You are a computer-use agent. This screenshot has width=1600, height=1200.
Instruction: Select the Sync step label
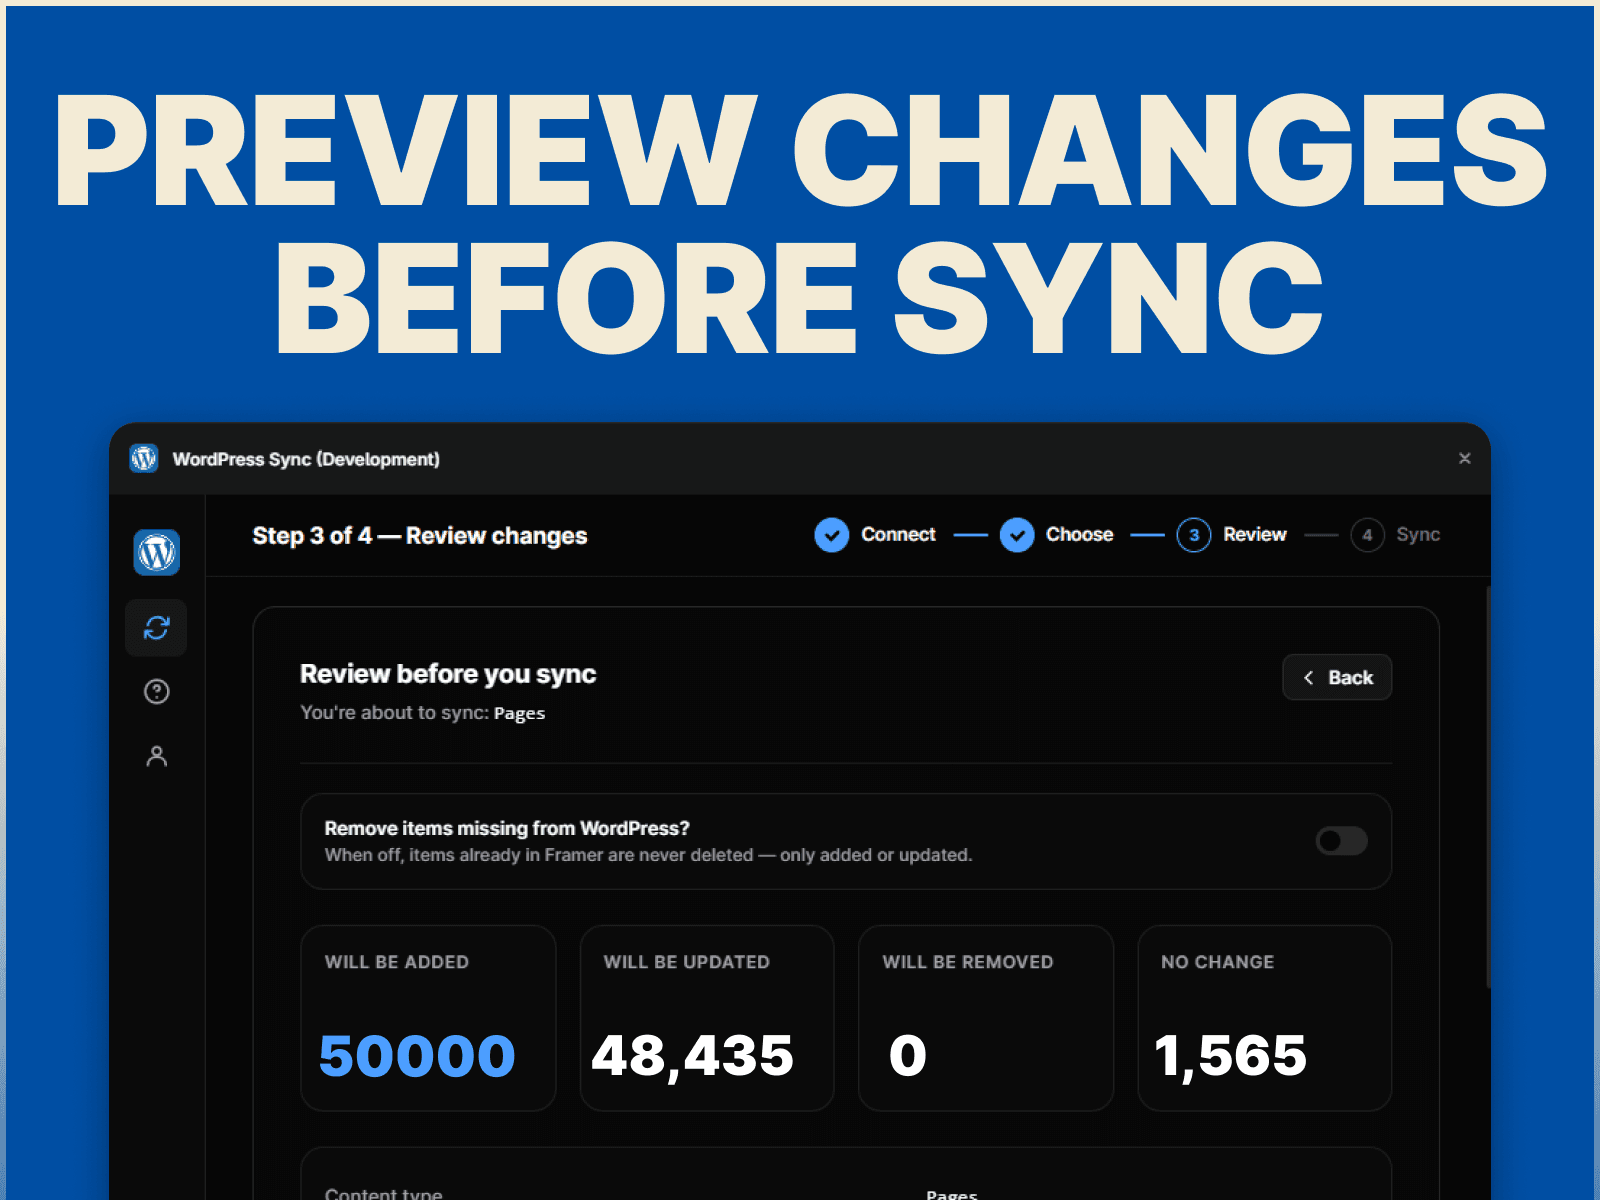[x=1418, y=535]
